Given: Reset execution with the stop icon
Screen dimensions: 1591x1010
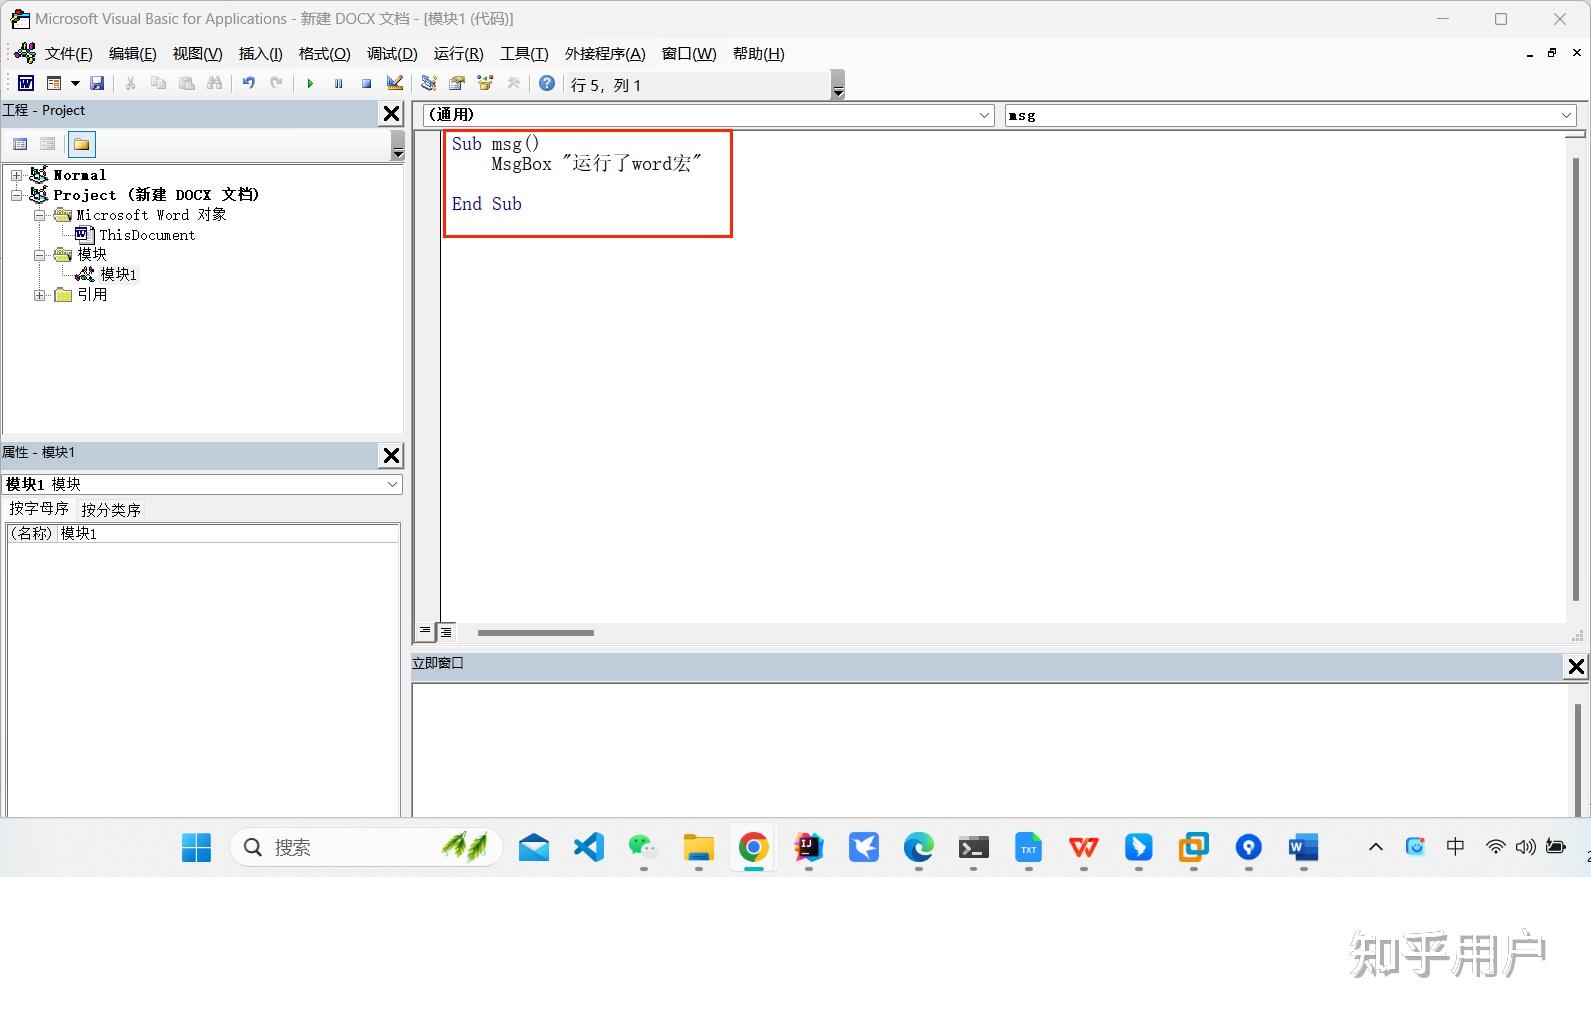Looking at the screenshot, I should [366, 84].
